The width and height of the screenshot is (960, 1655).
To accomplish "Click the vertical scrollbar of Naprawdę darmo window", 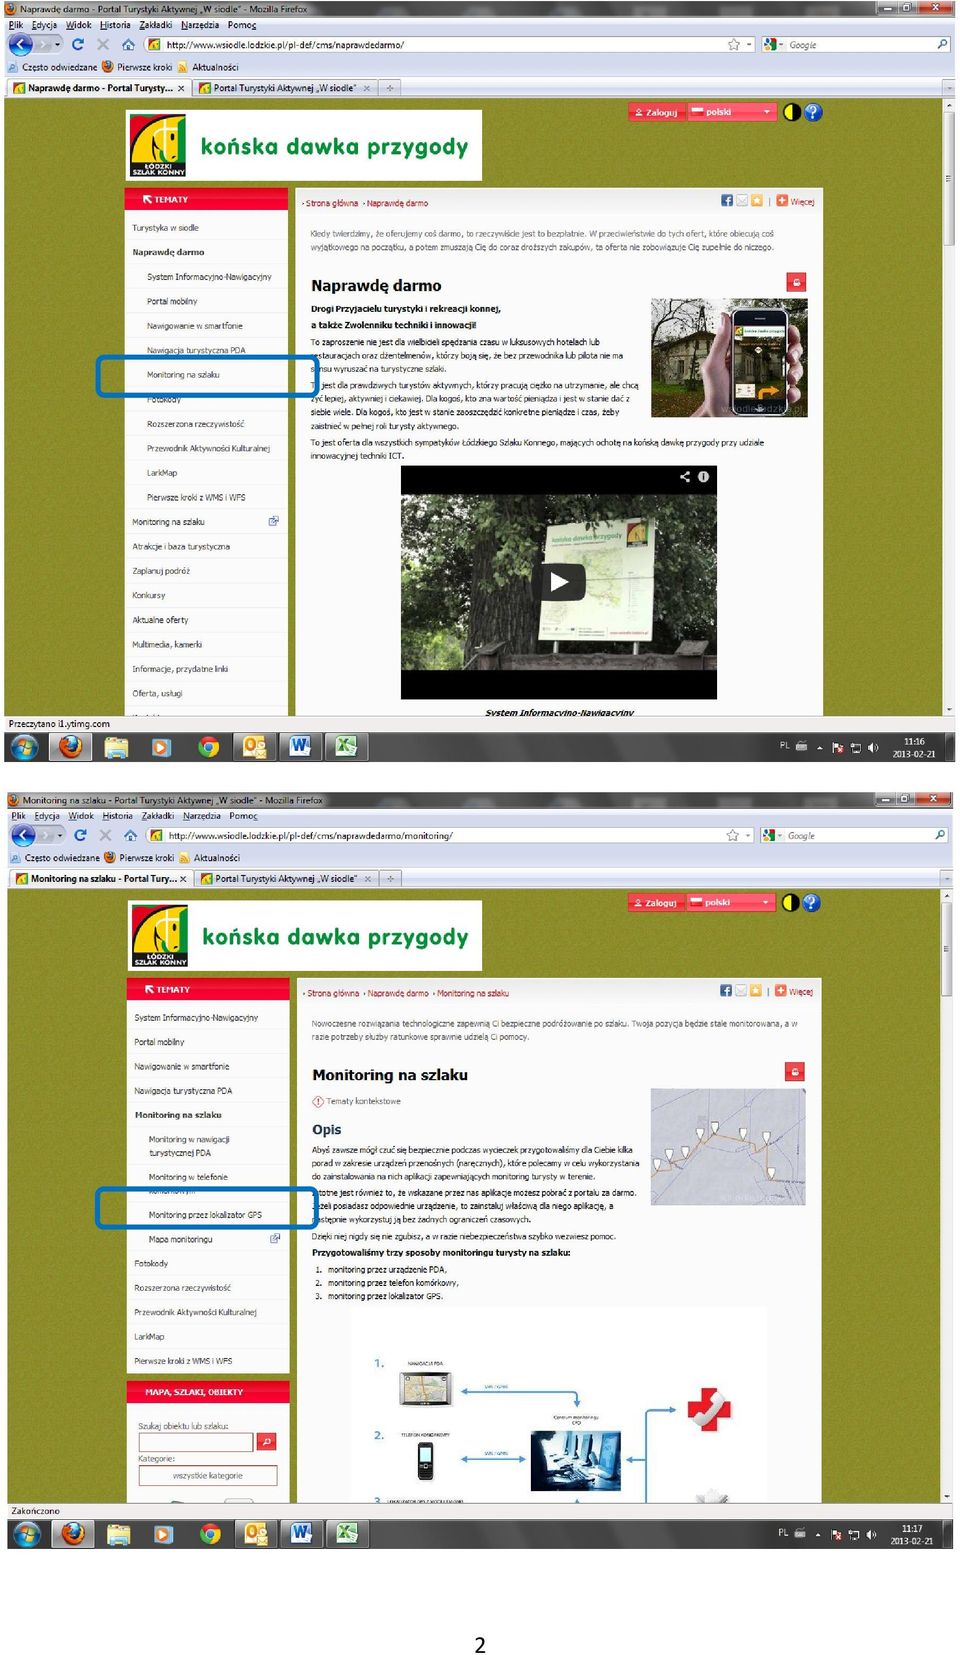I will 948,406.
